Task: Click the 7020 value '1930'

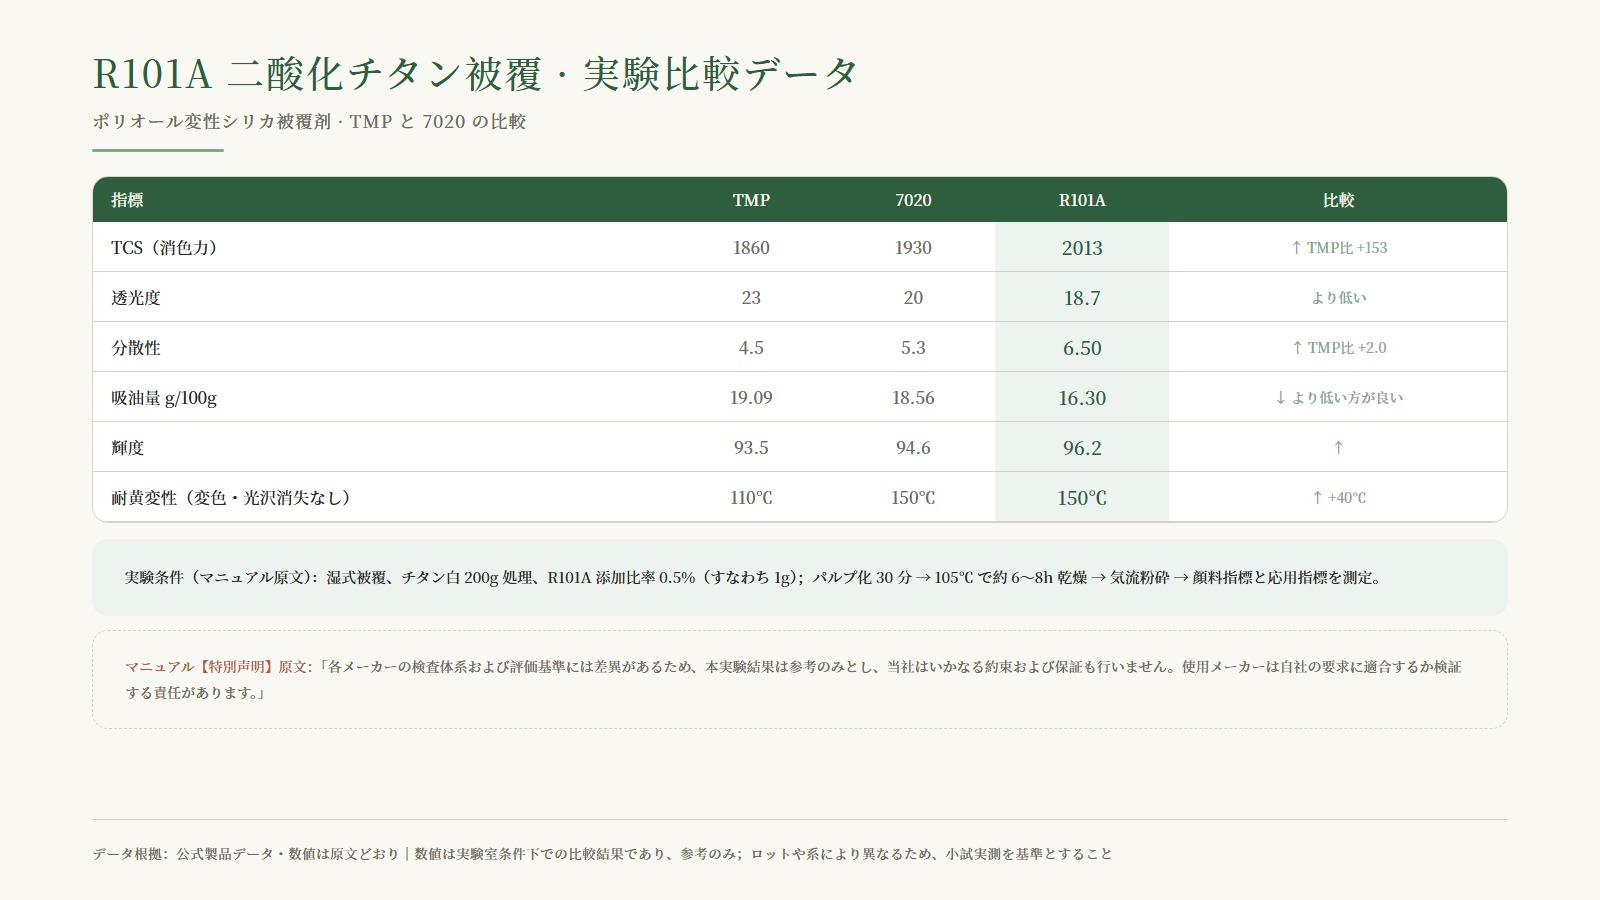Action: pyautogui.click(x=913, y=248)
